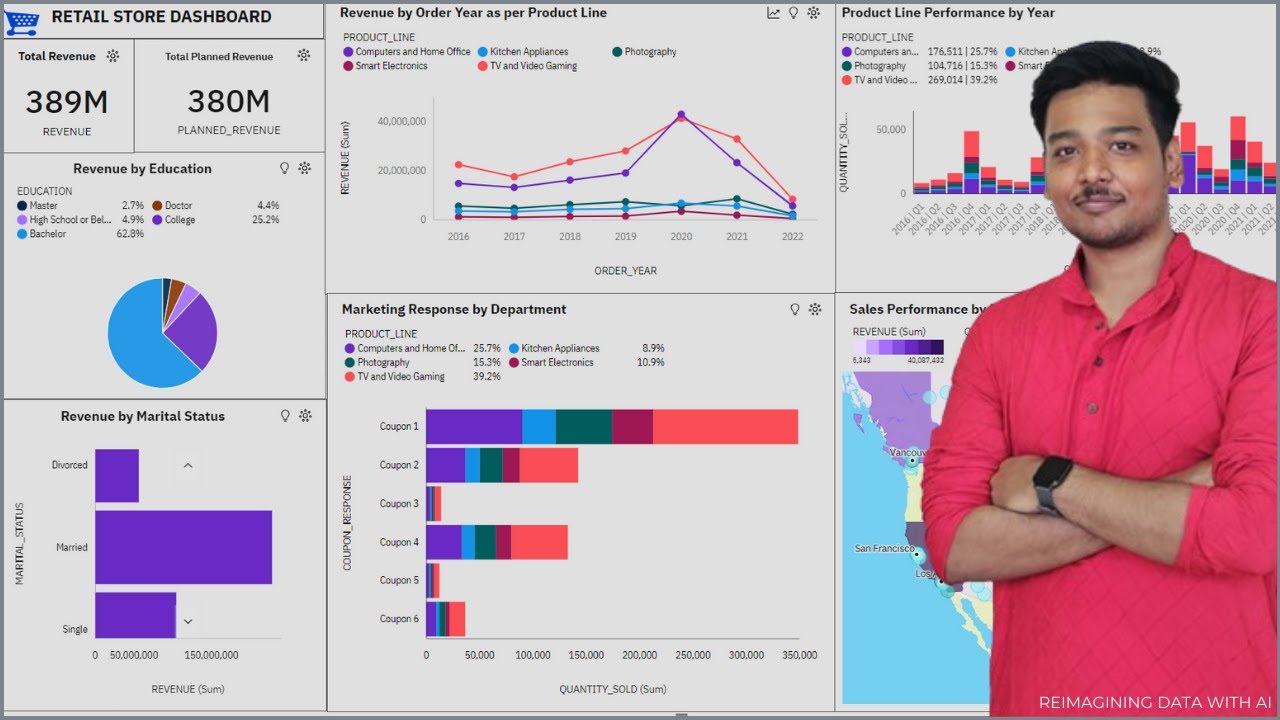Click the 2016 point on the red line
Image resolution: width=1280 pixels, height=720 pixels.
(458, 165)
